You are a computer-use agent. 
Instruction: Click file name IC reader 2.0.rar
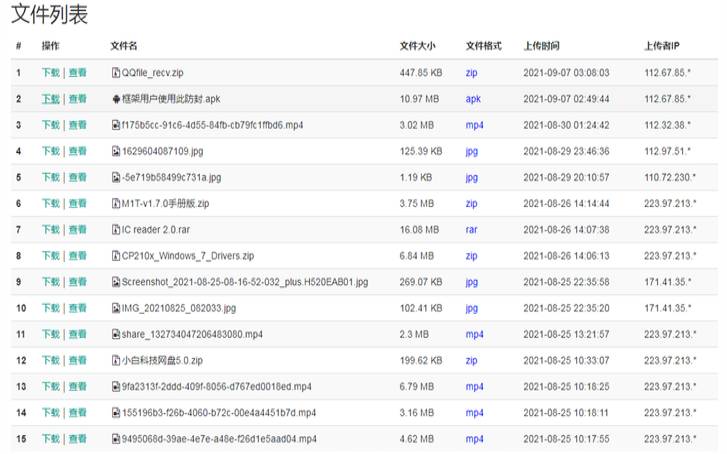[x=156, y=230]
